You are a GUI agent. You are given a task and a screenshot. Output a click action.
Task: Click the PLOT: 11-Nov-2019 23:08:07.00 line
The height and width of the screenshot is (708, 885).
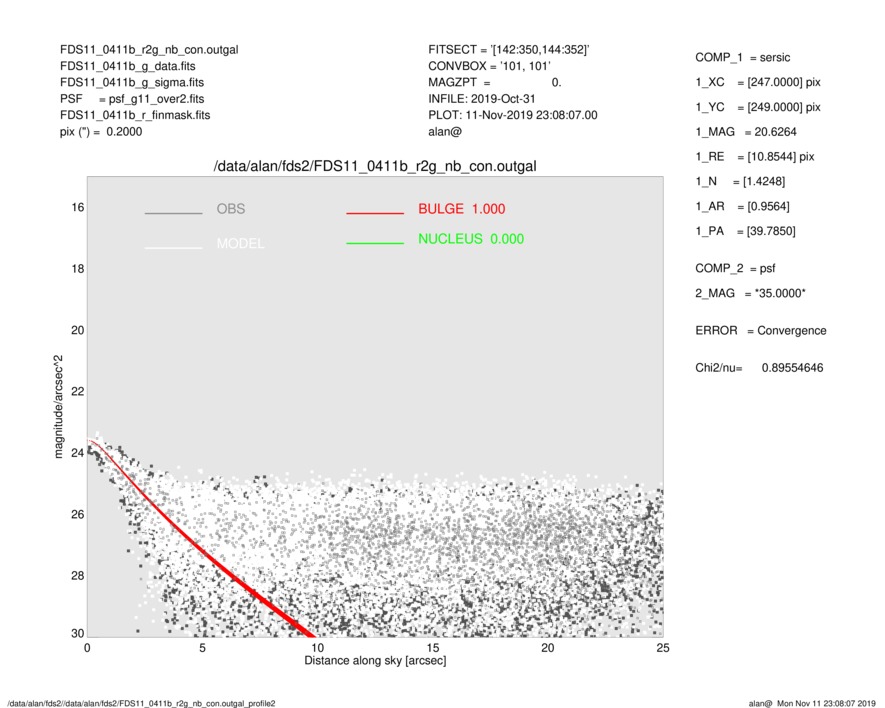[512, 115]
